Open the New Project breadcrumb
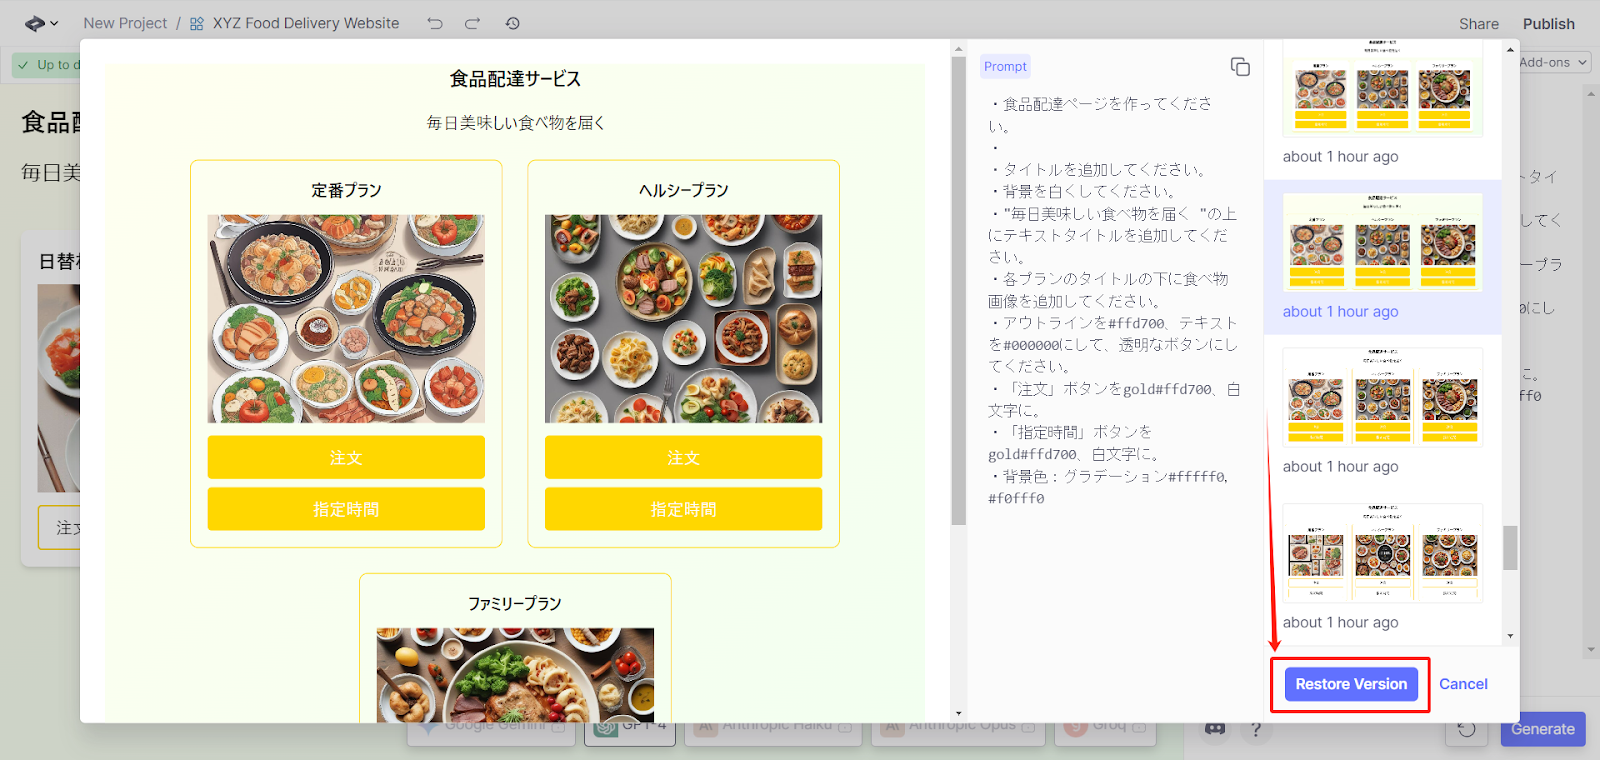Viewport: 1600px width, 760px height. tap(125, 23)
